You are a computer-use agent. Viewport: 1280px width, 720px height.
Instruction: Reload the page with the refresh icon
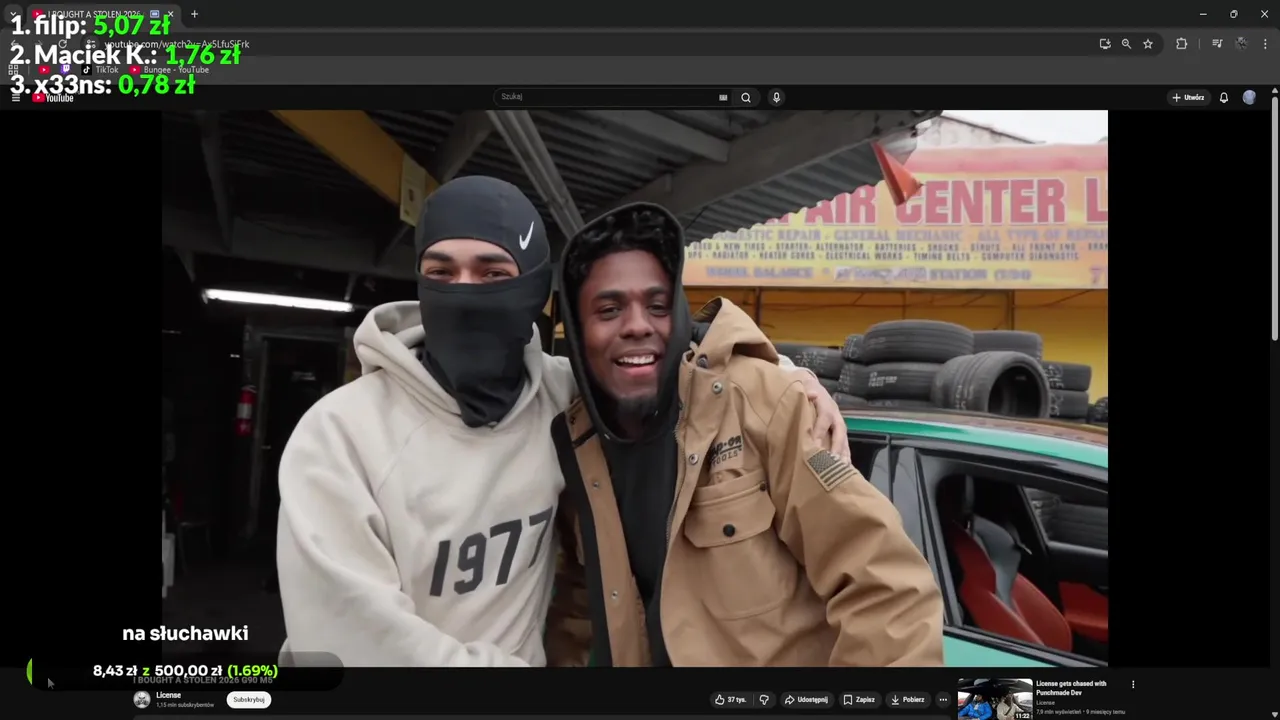pyautogui.click(x=62, y=44)
